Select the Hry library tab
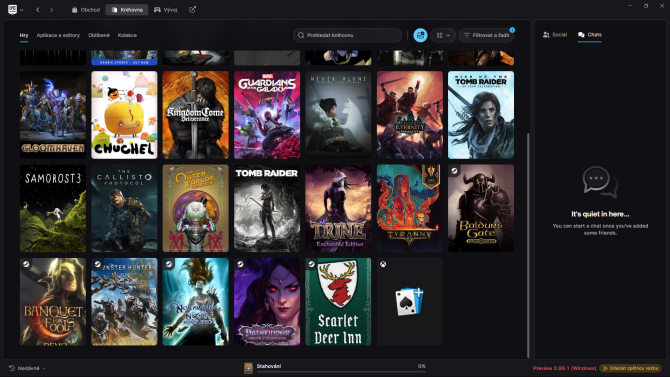The height and width of the screenshot is (377, 670). pos(24,35)
